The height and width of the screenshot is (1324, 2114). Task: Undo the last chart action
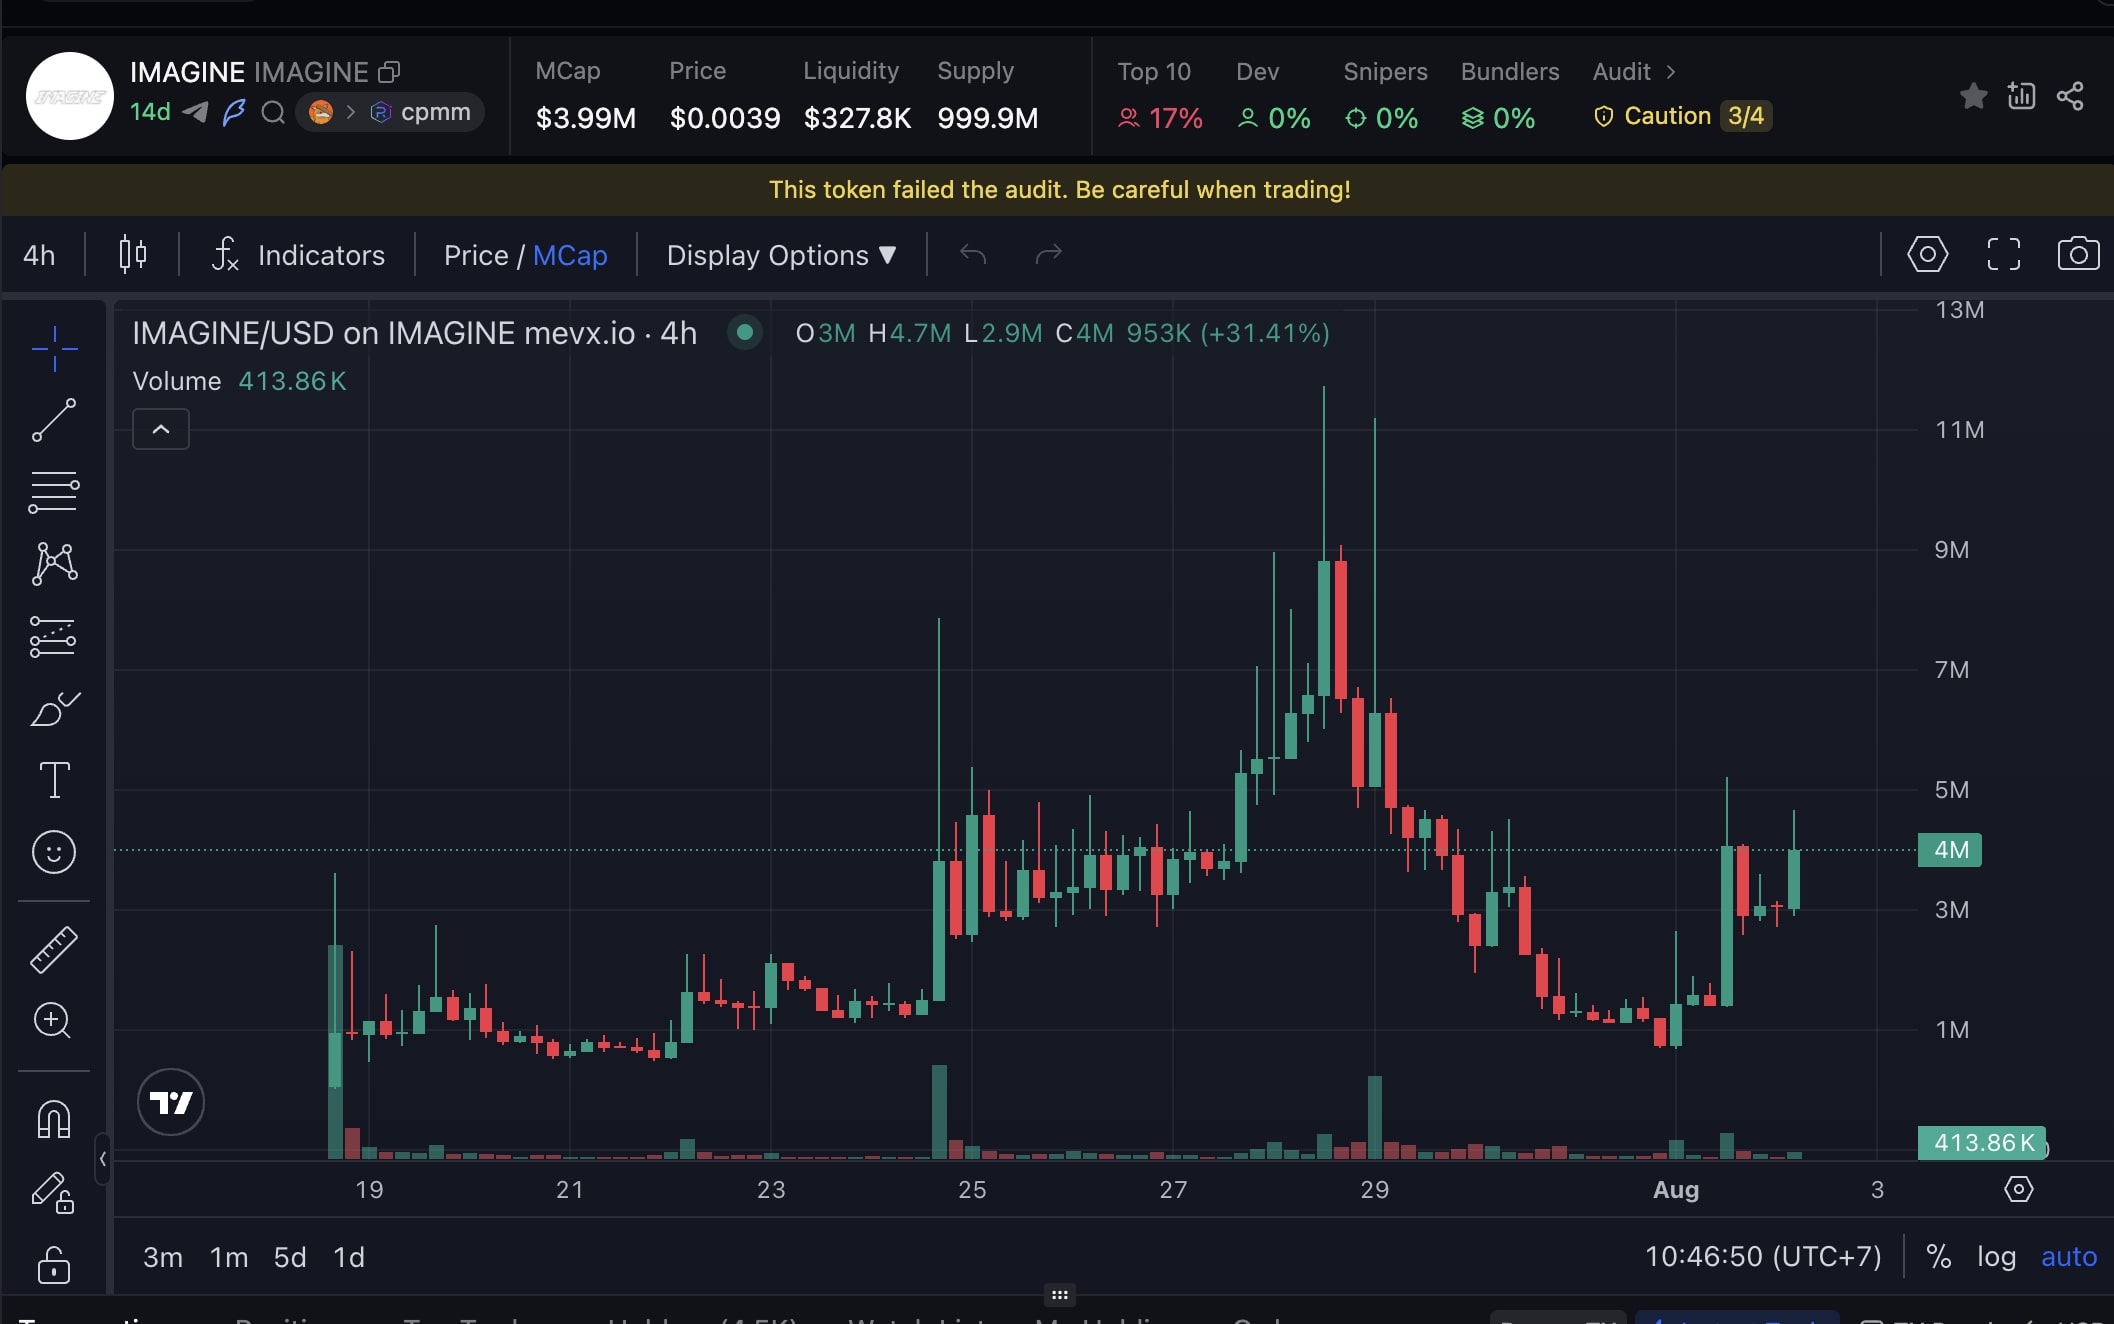pos(973,254)
